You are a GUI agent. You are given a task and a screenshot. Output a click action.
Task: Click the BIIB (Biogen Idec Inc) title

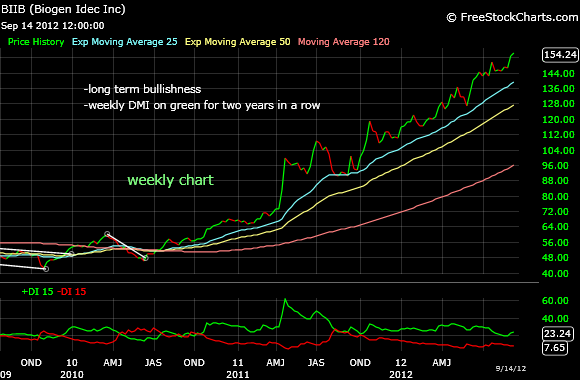[x=63, y=9]
